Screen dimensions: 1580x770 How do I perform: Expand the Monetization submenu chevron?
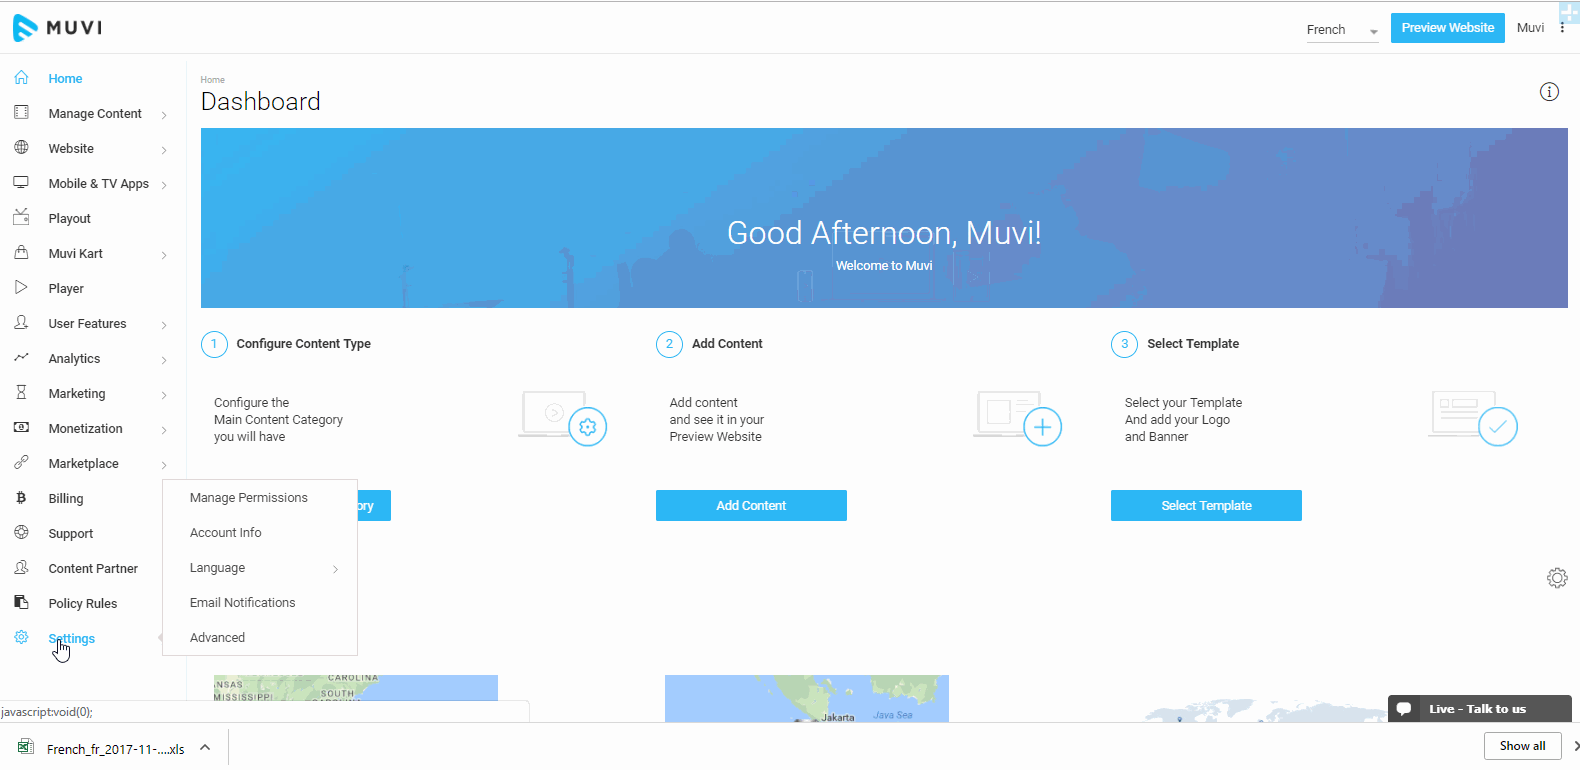(x=164, y=430)
